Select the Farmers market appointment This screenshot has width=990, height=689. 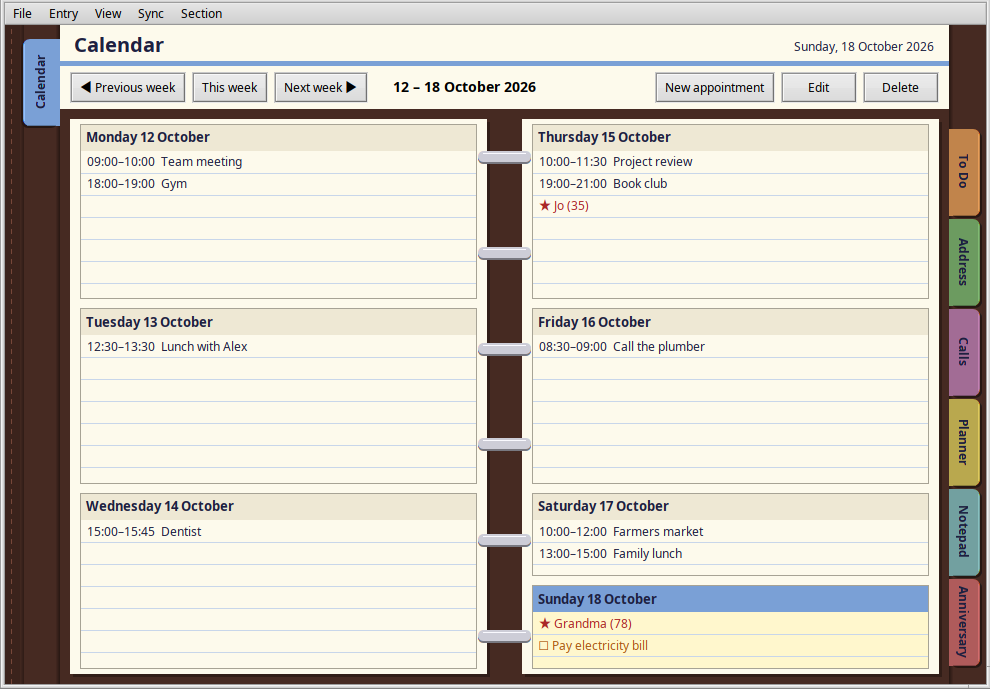pos(731,532)
